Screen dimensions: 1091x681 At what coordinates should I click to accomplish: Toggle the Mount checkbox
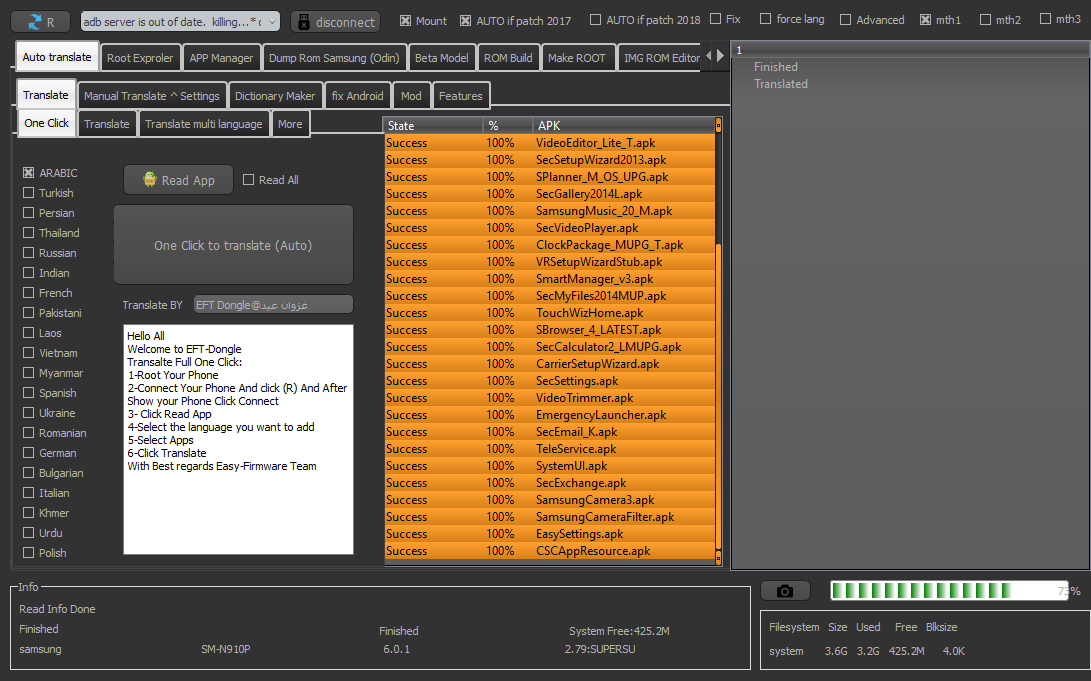pos(406,21)
